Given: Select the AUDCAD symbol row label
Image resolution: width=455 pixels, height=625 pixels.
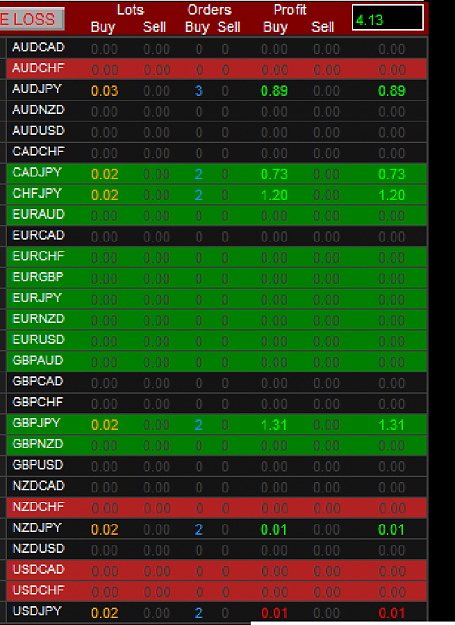Looking at the screenshot, I should pyautogui.click(x=38, y=47).
